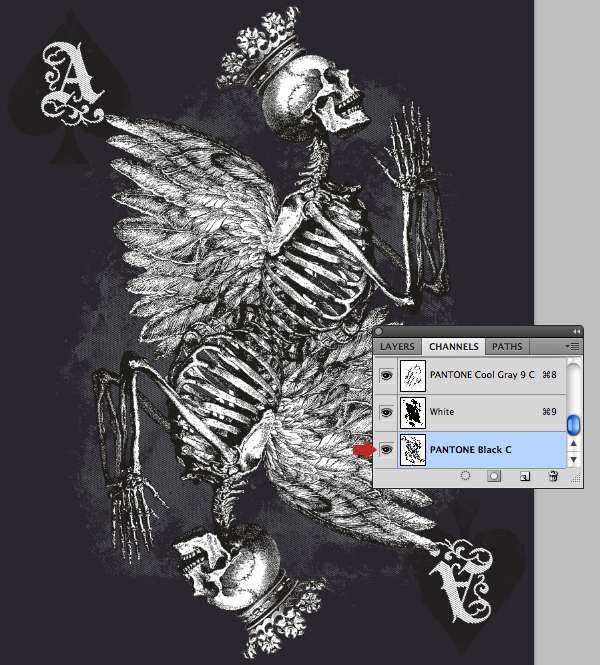
Task: Delete the current channel
Action: point(553,476)
